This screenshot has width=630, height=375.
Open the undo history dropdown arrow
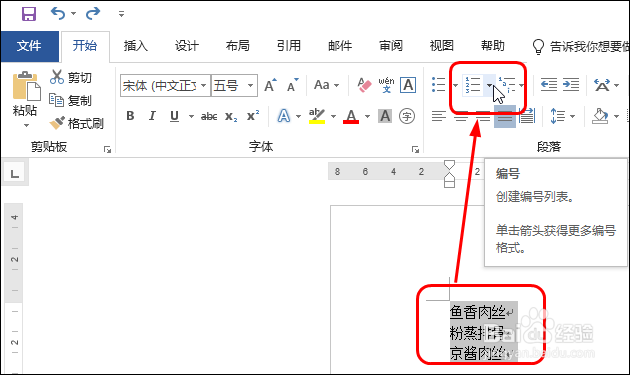(x=74, y=14)
